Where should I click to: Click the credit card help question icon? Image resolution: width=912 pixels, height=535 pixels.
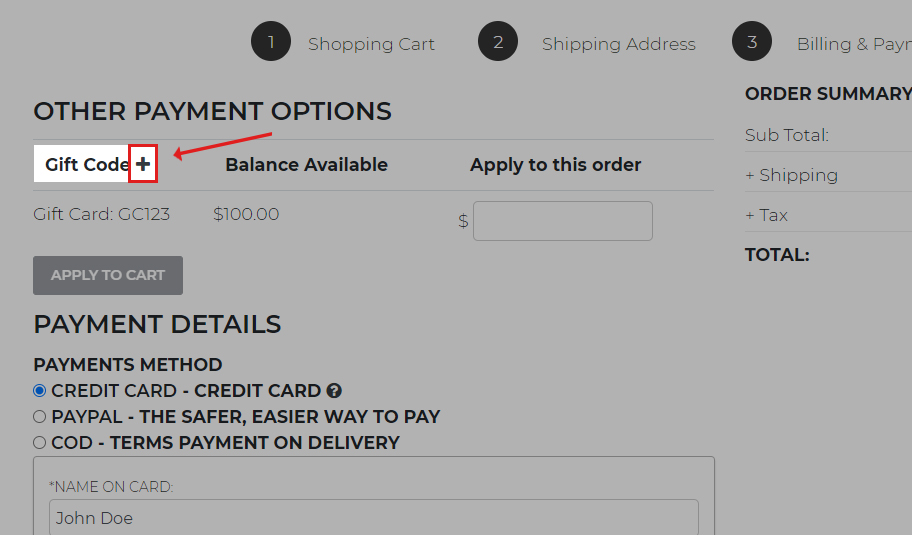(334, 391)
